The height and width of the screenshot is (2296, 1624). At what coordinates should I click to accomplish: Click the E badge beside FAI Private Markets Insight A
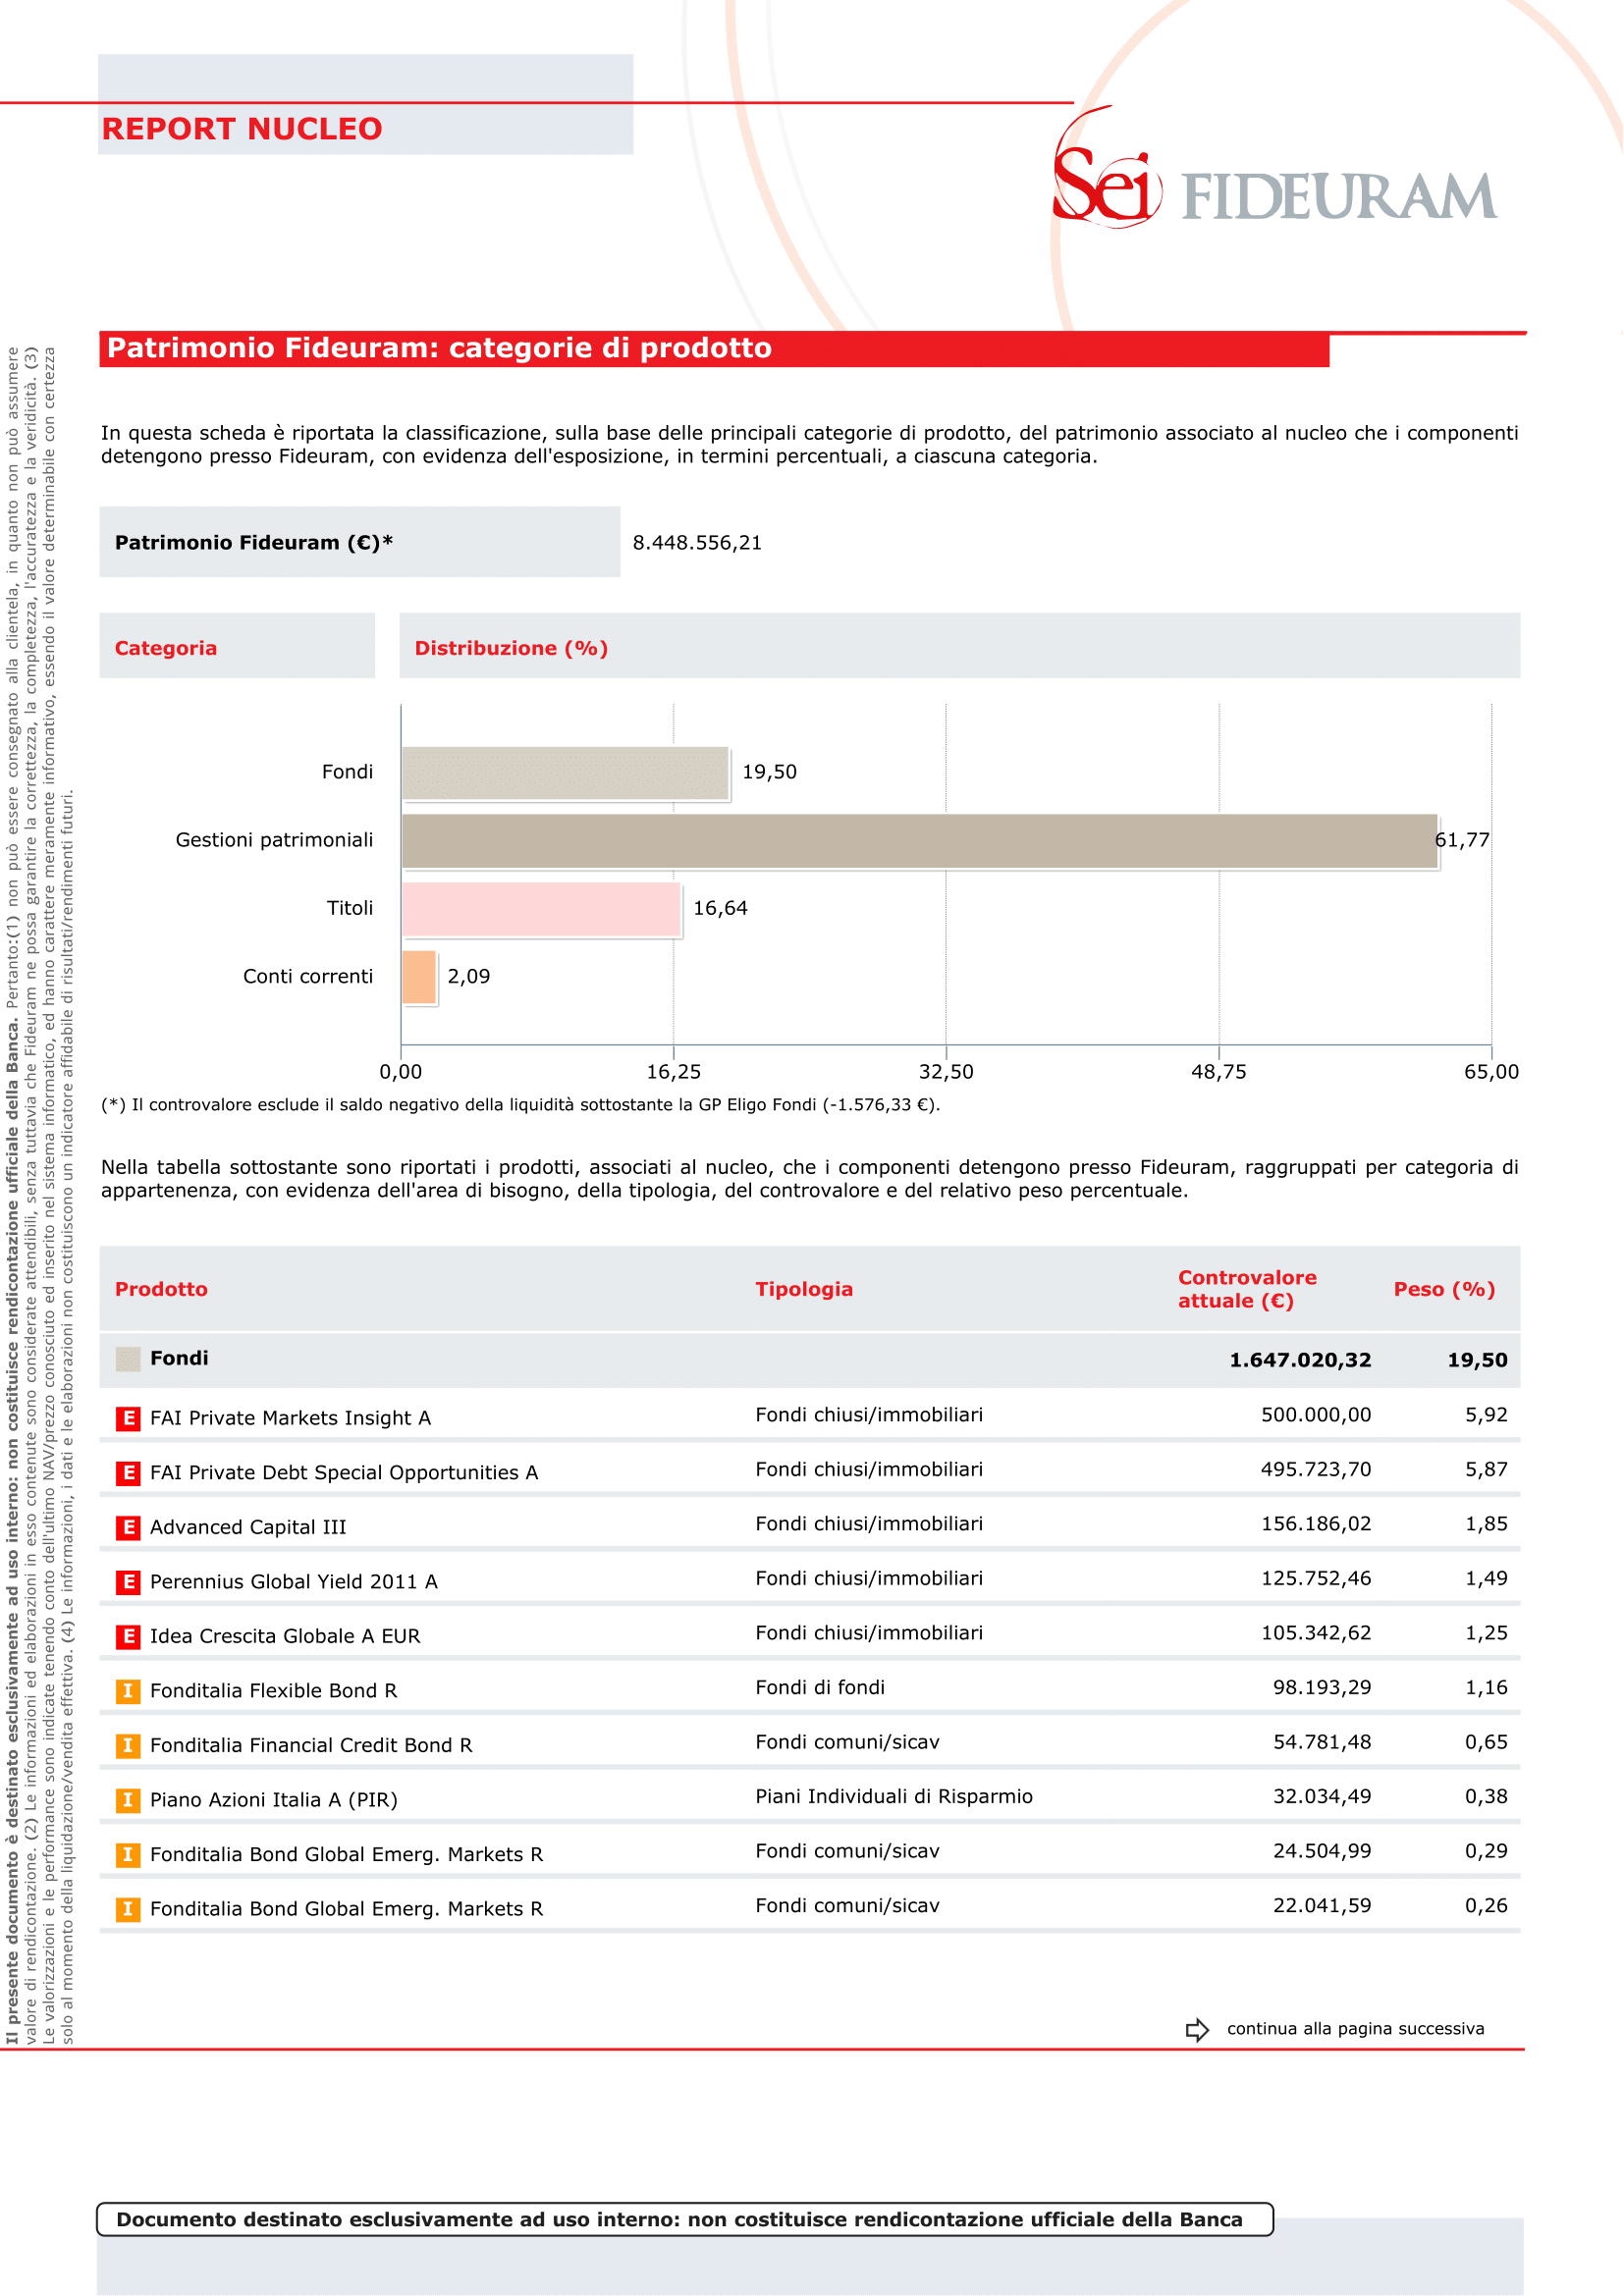[128, 1418]
